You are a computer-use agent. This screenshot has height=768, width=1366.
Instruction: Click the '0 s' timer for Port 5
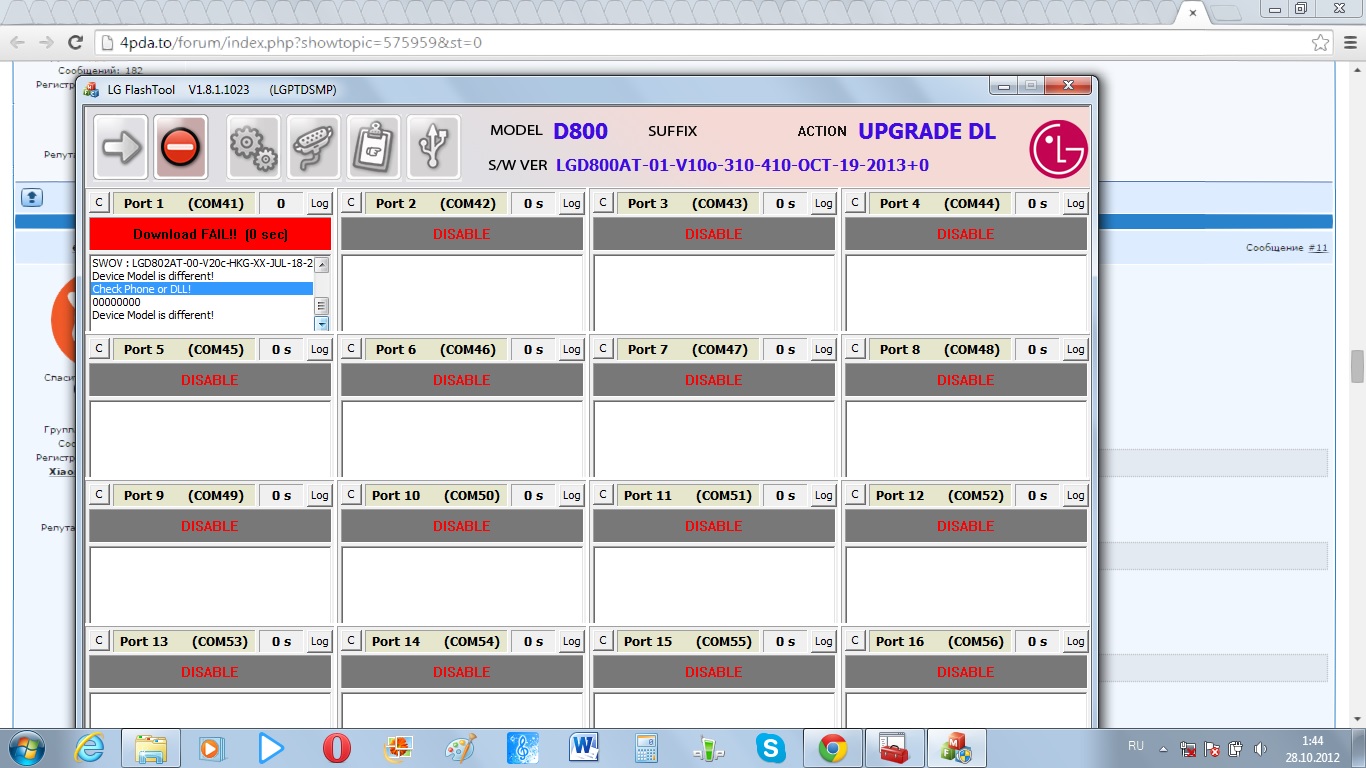click(281, 349)
